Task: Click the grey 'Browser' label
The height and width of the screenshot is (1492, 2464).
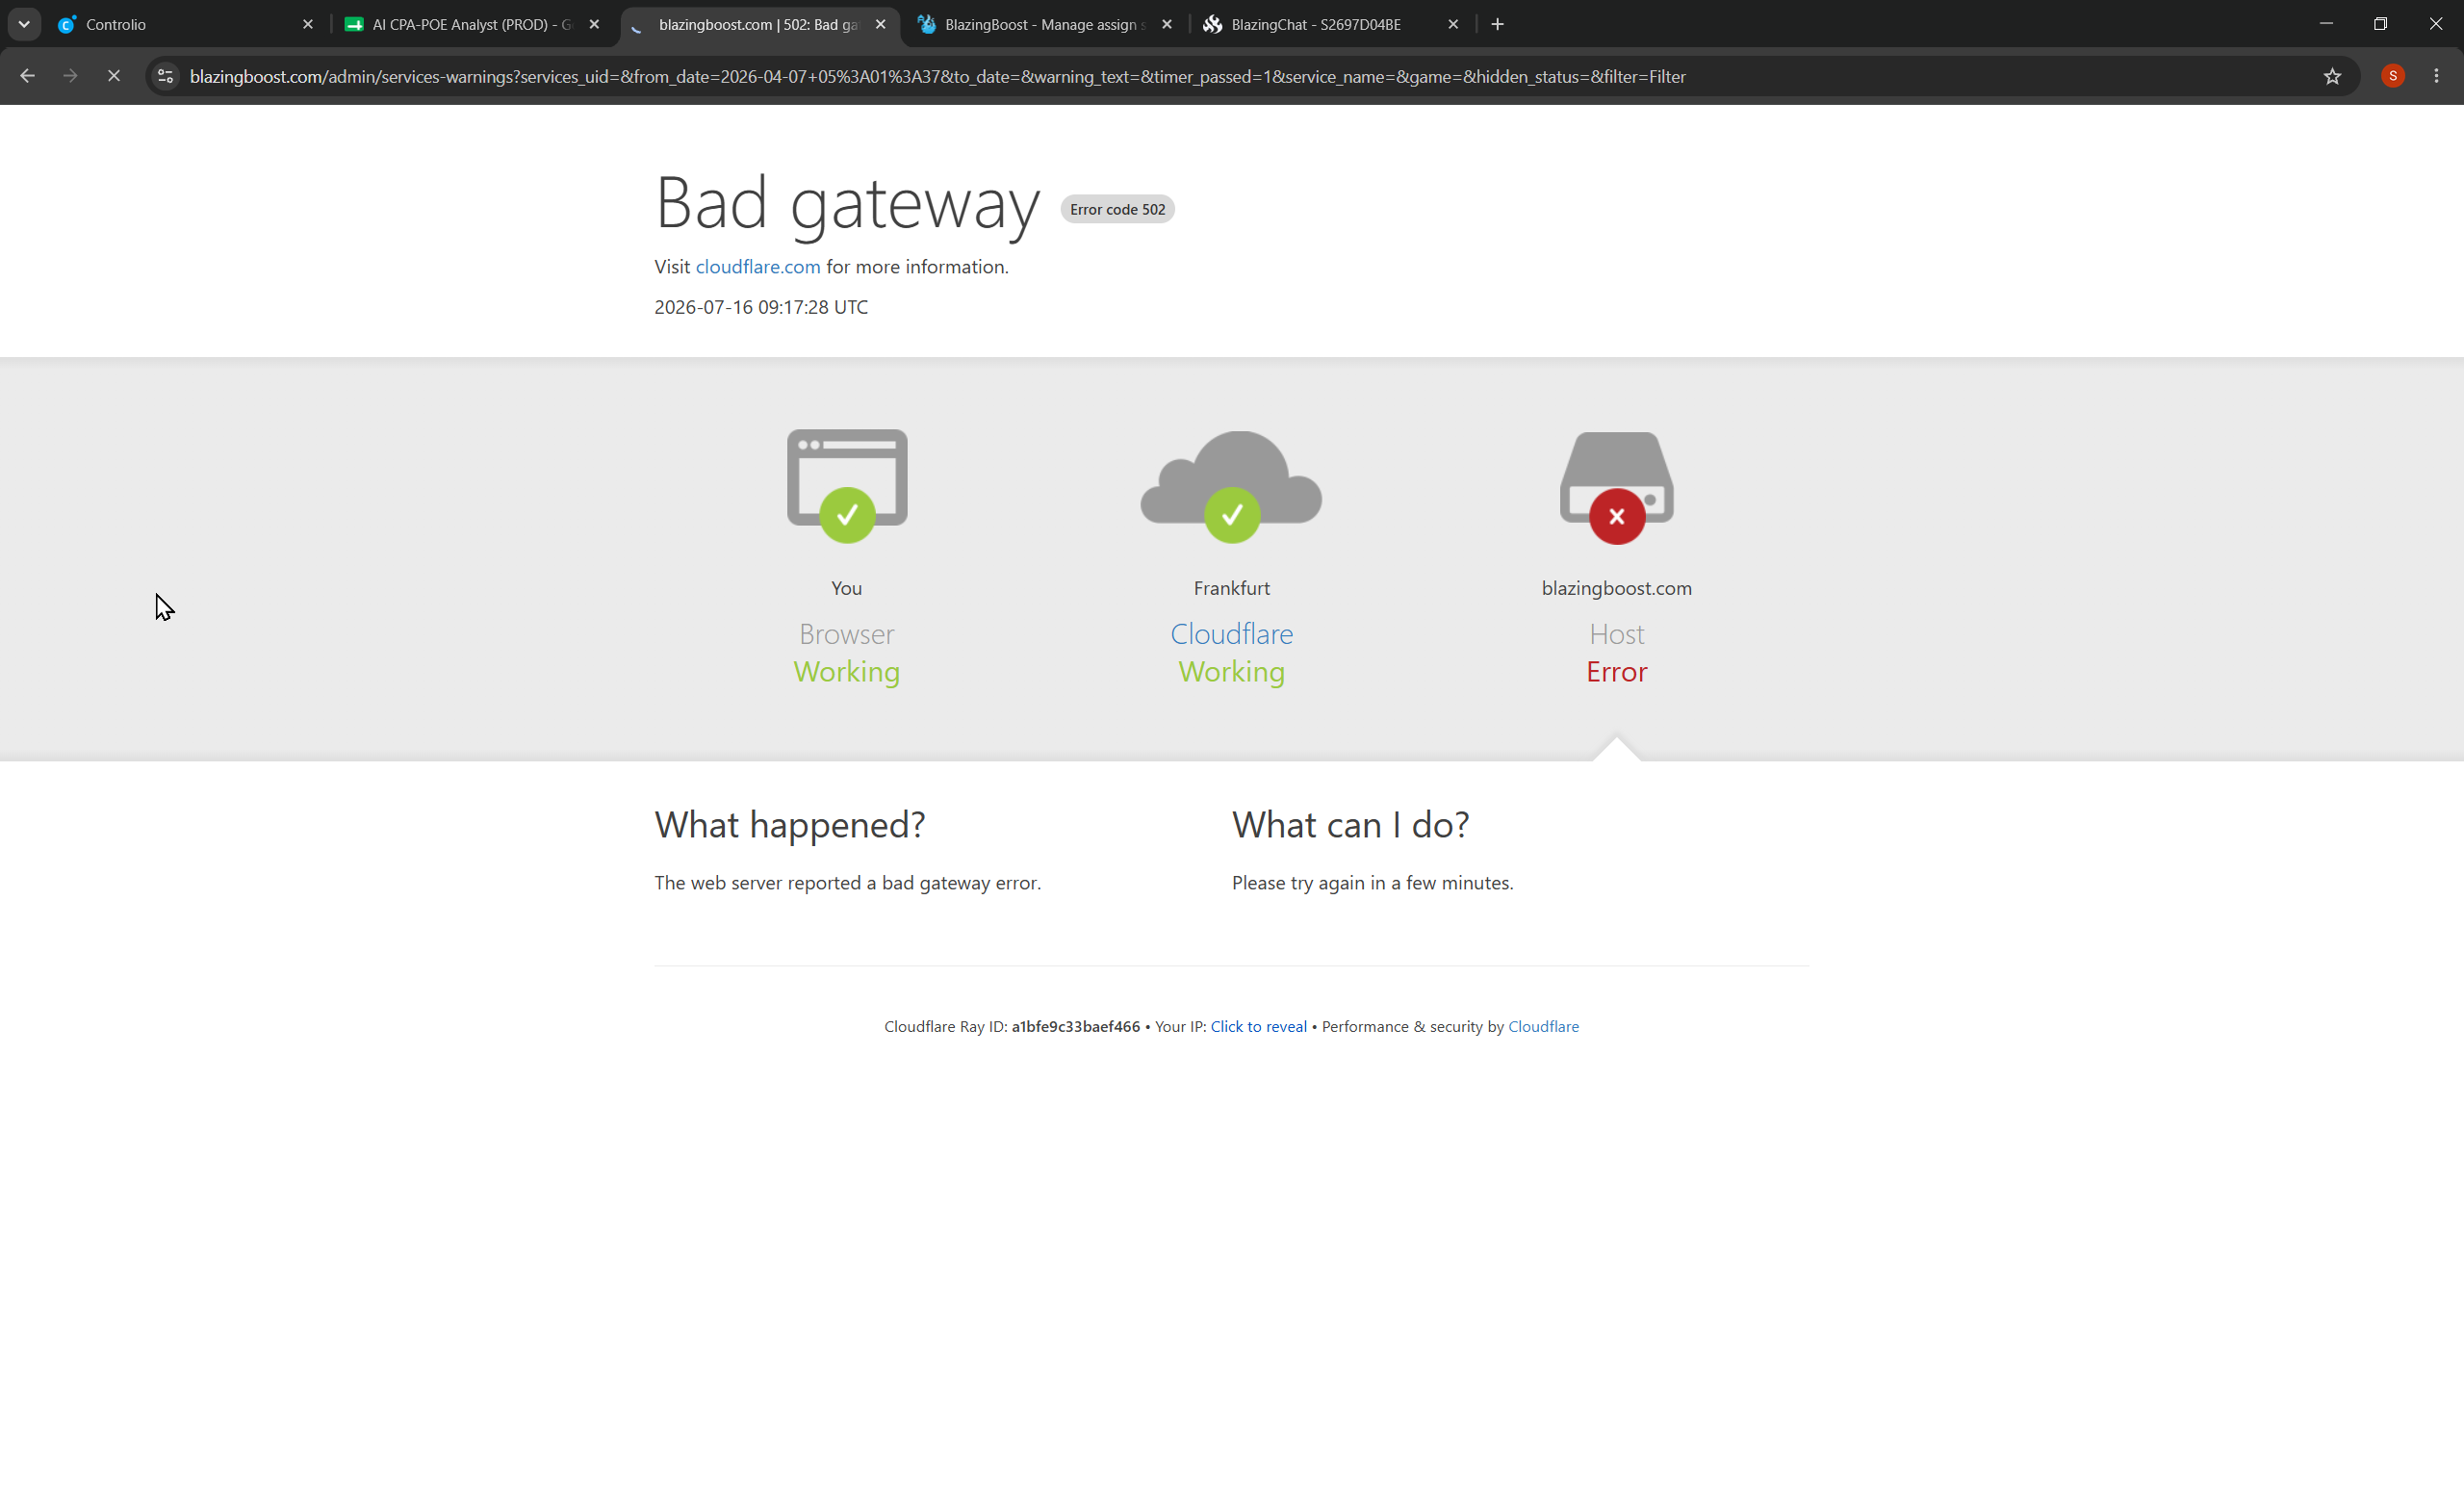Action: point(847,634)
